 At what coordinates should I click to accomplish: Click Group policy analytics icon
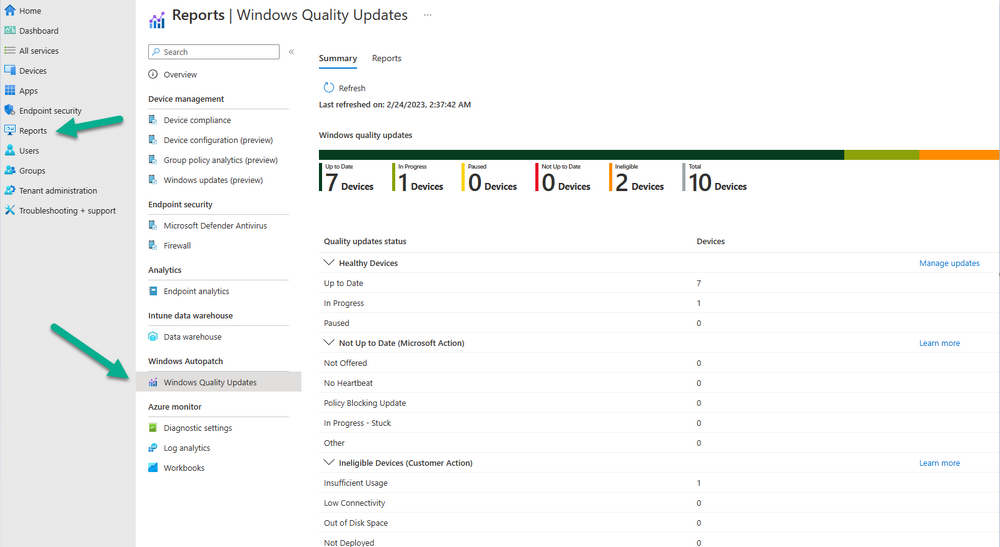[153, 159]
